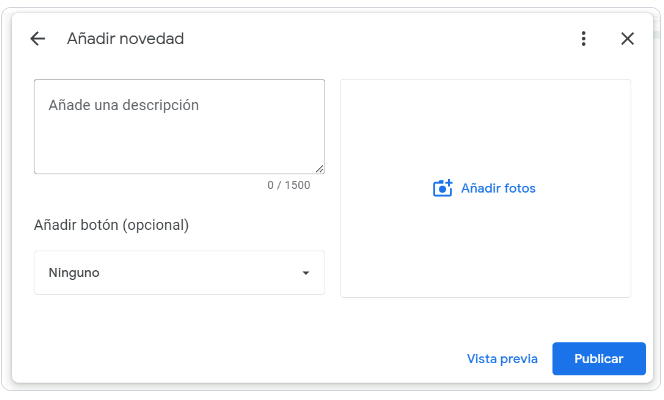This screenshot has width=664, height=400.
Task: Click the Añadir novedad dialog title
Action: coord(125,39)
